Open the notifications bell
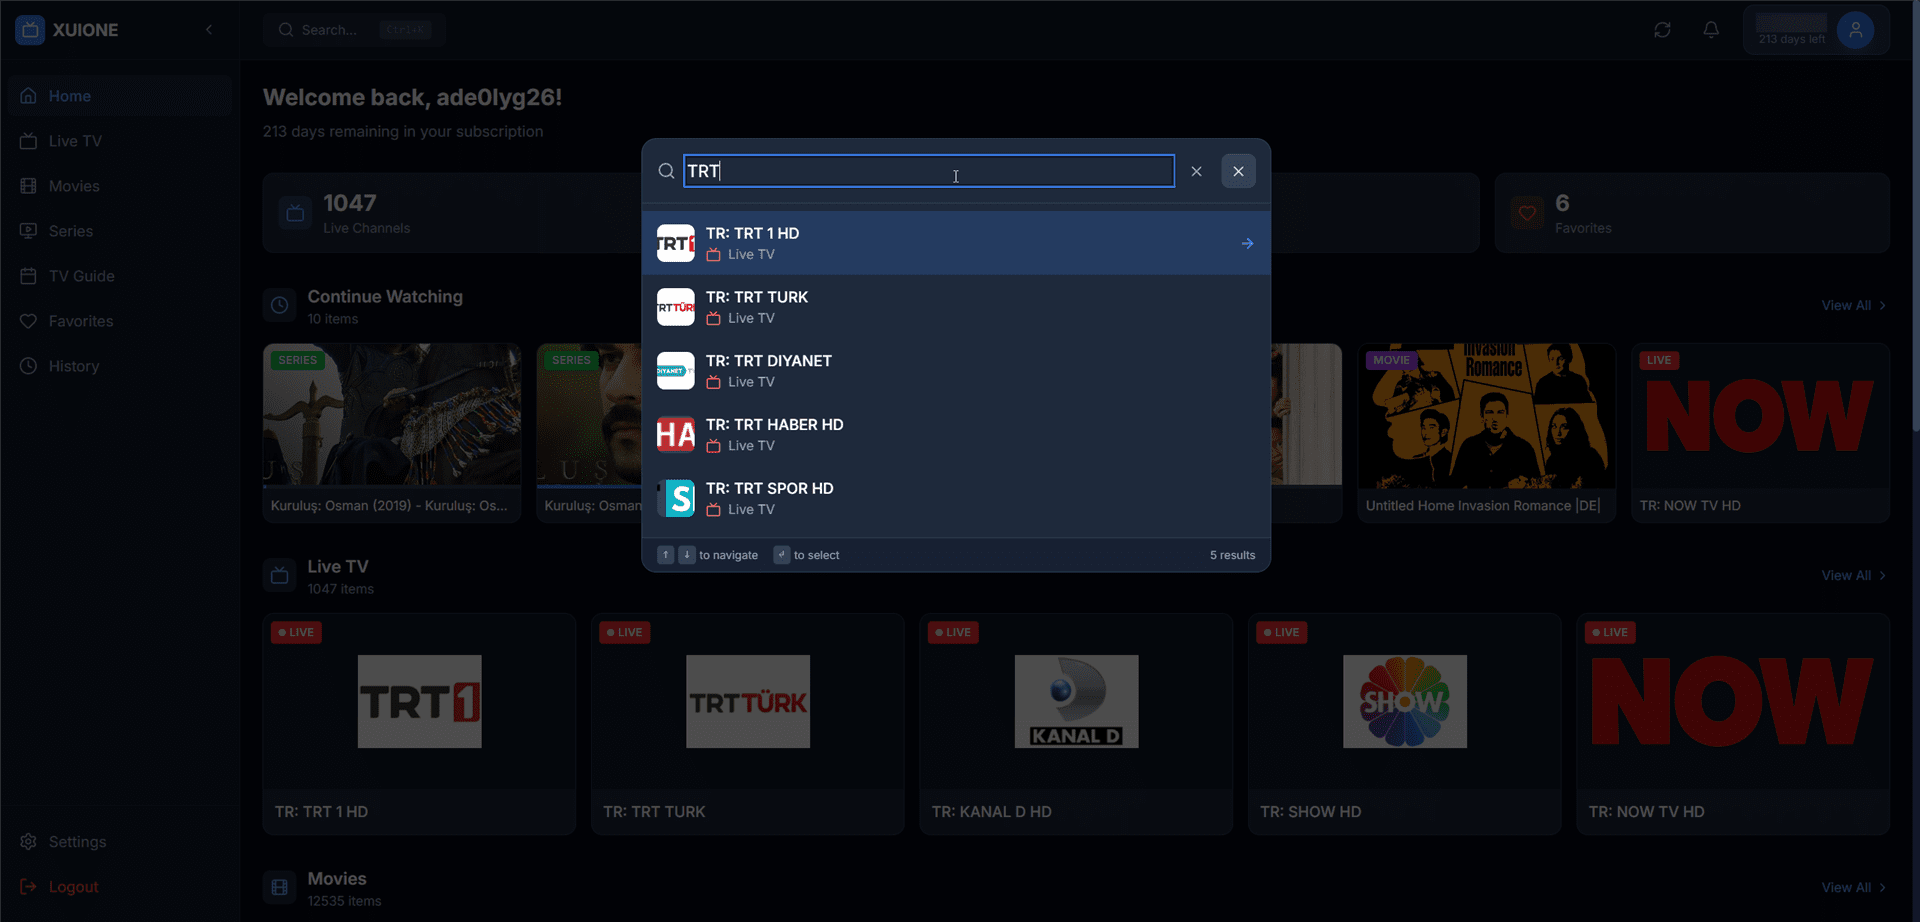 tap(1711, 30)
